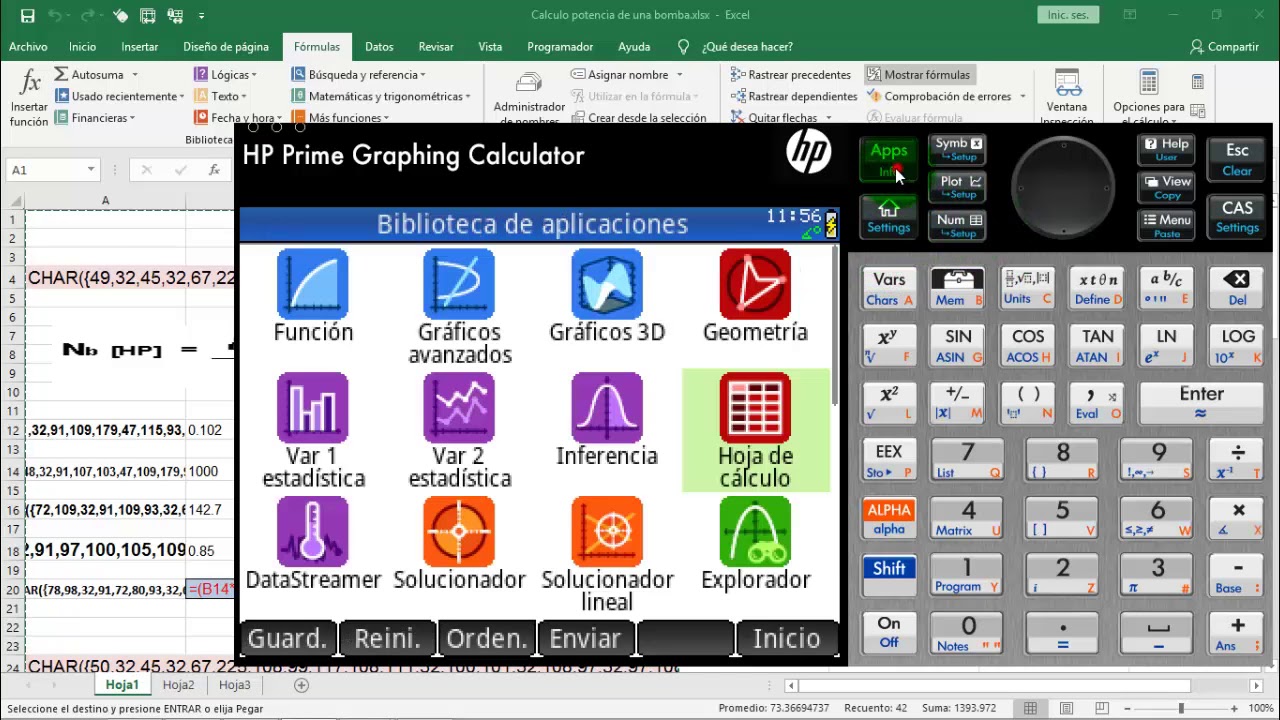The height and width of the screenshot is (720, 1280).
Task: Switch to the Insertar ribbon tab
Action: coord(140,47)
